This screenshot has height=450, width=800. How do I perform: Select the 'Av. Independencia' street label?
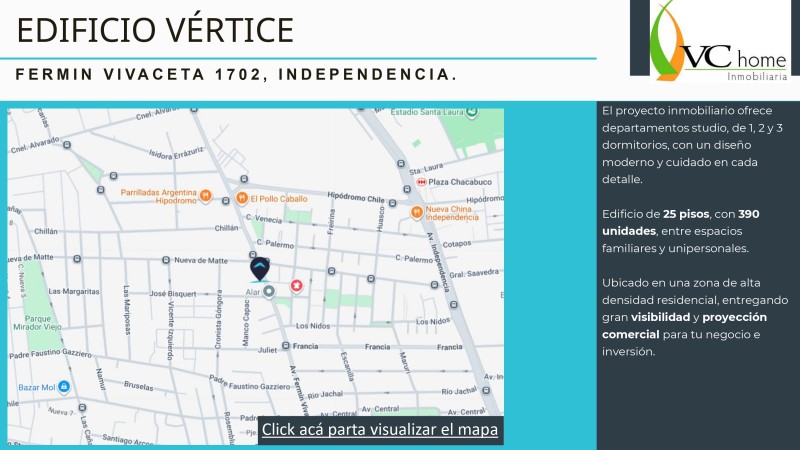pyautogui.click(x=438, y=262)
